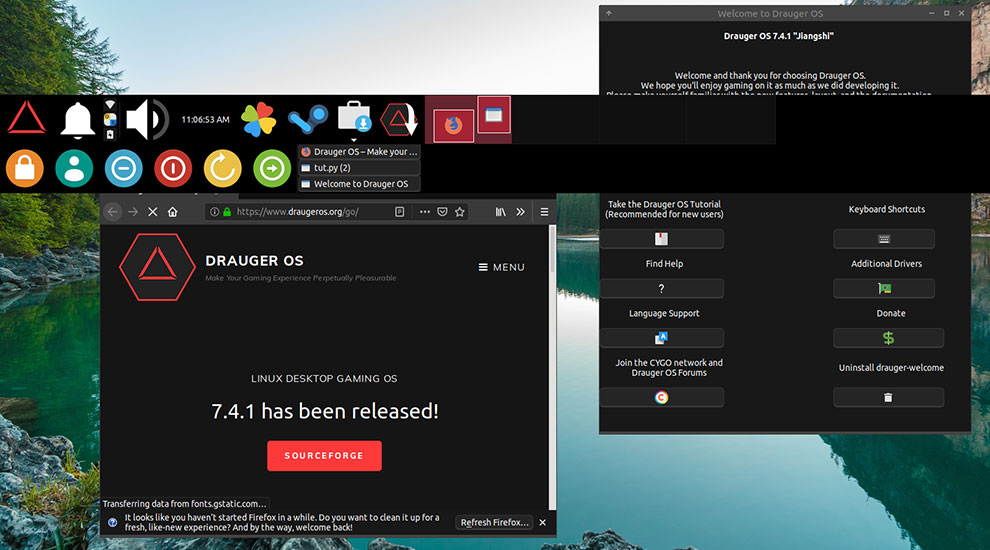990x550 pixels.
Task: Select the 'tut.py (2)' window entry
Action: point(359,168)
